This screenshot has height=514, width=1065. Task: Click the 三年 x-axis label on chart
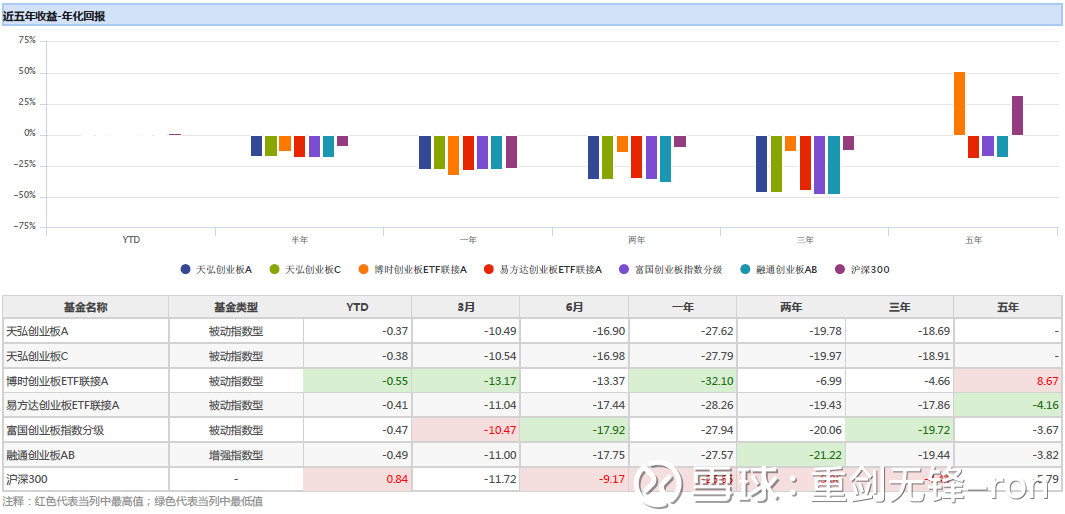pyautogui.click(x=806, y=240)
